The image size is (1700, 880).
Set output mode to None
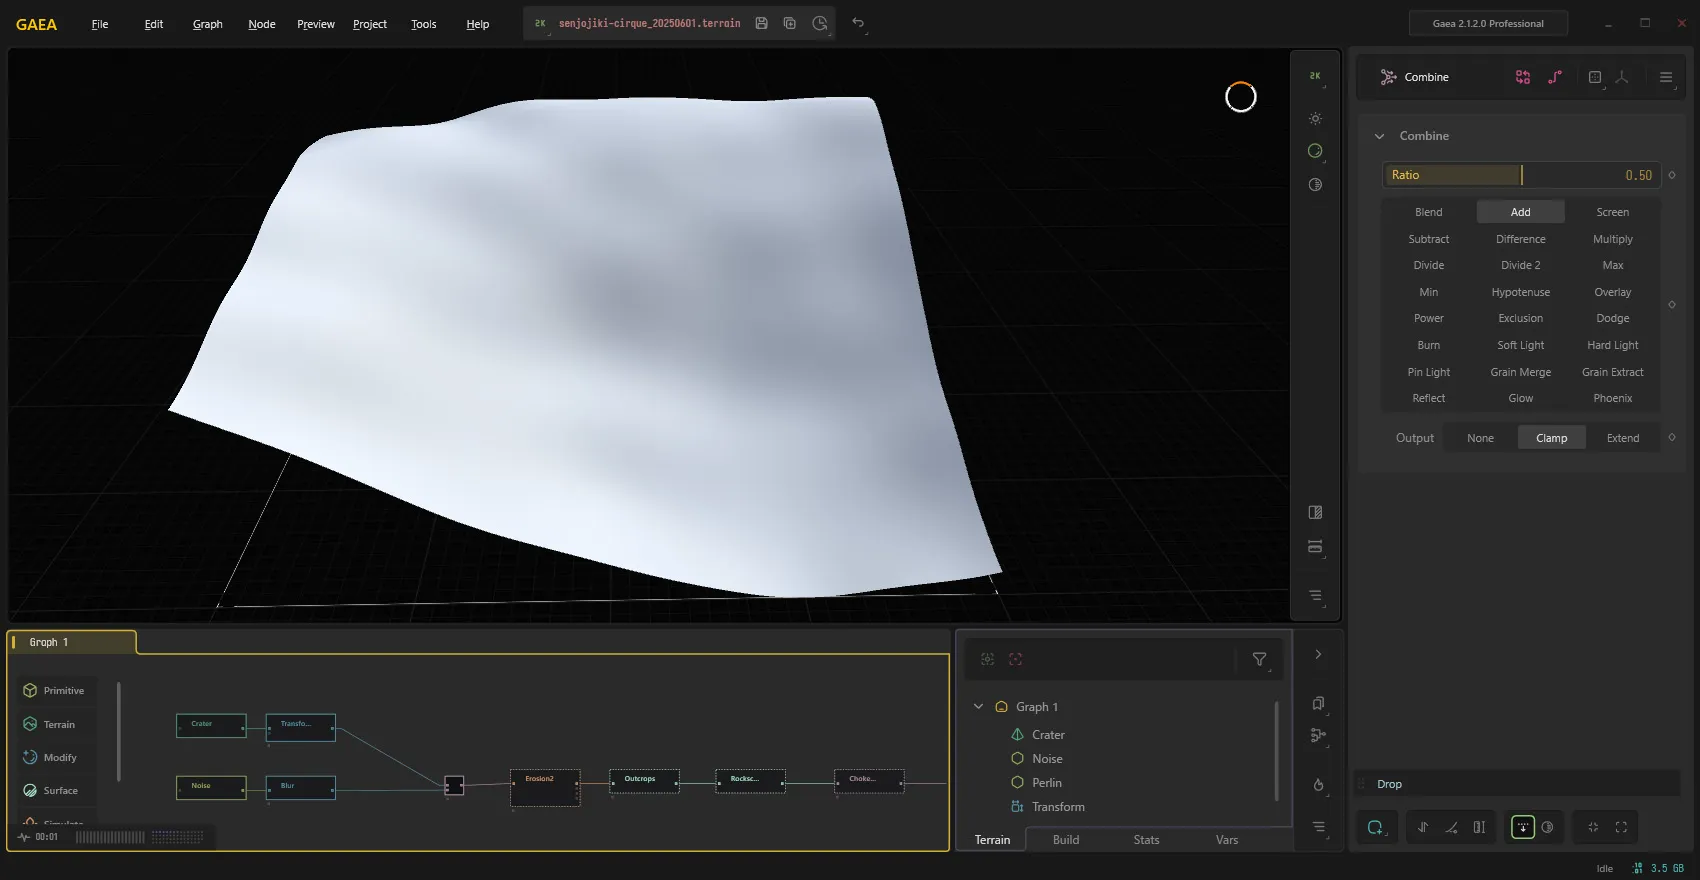pyautogui.click(x=1480, y=438)
